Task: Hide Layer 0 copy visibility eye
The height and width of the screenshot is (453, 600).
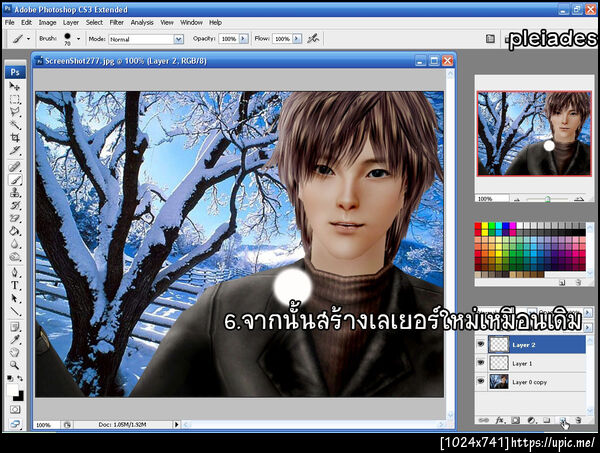Action: tap(481, 381)
